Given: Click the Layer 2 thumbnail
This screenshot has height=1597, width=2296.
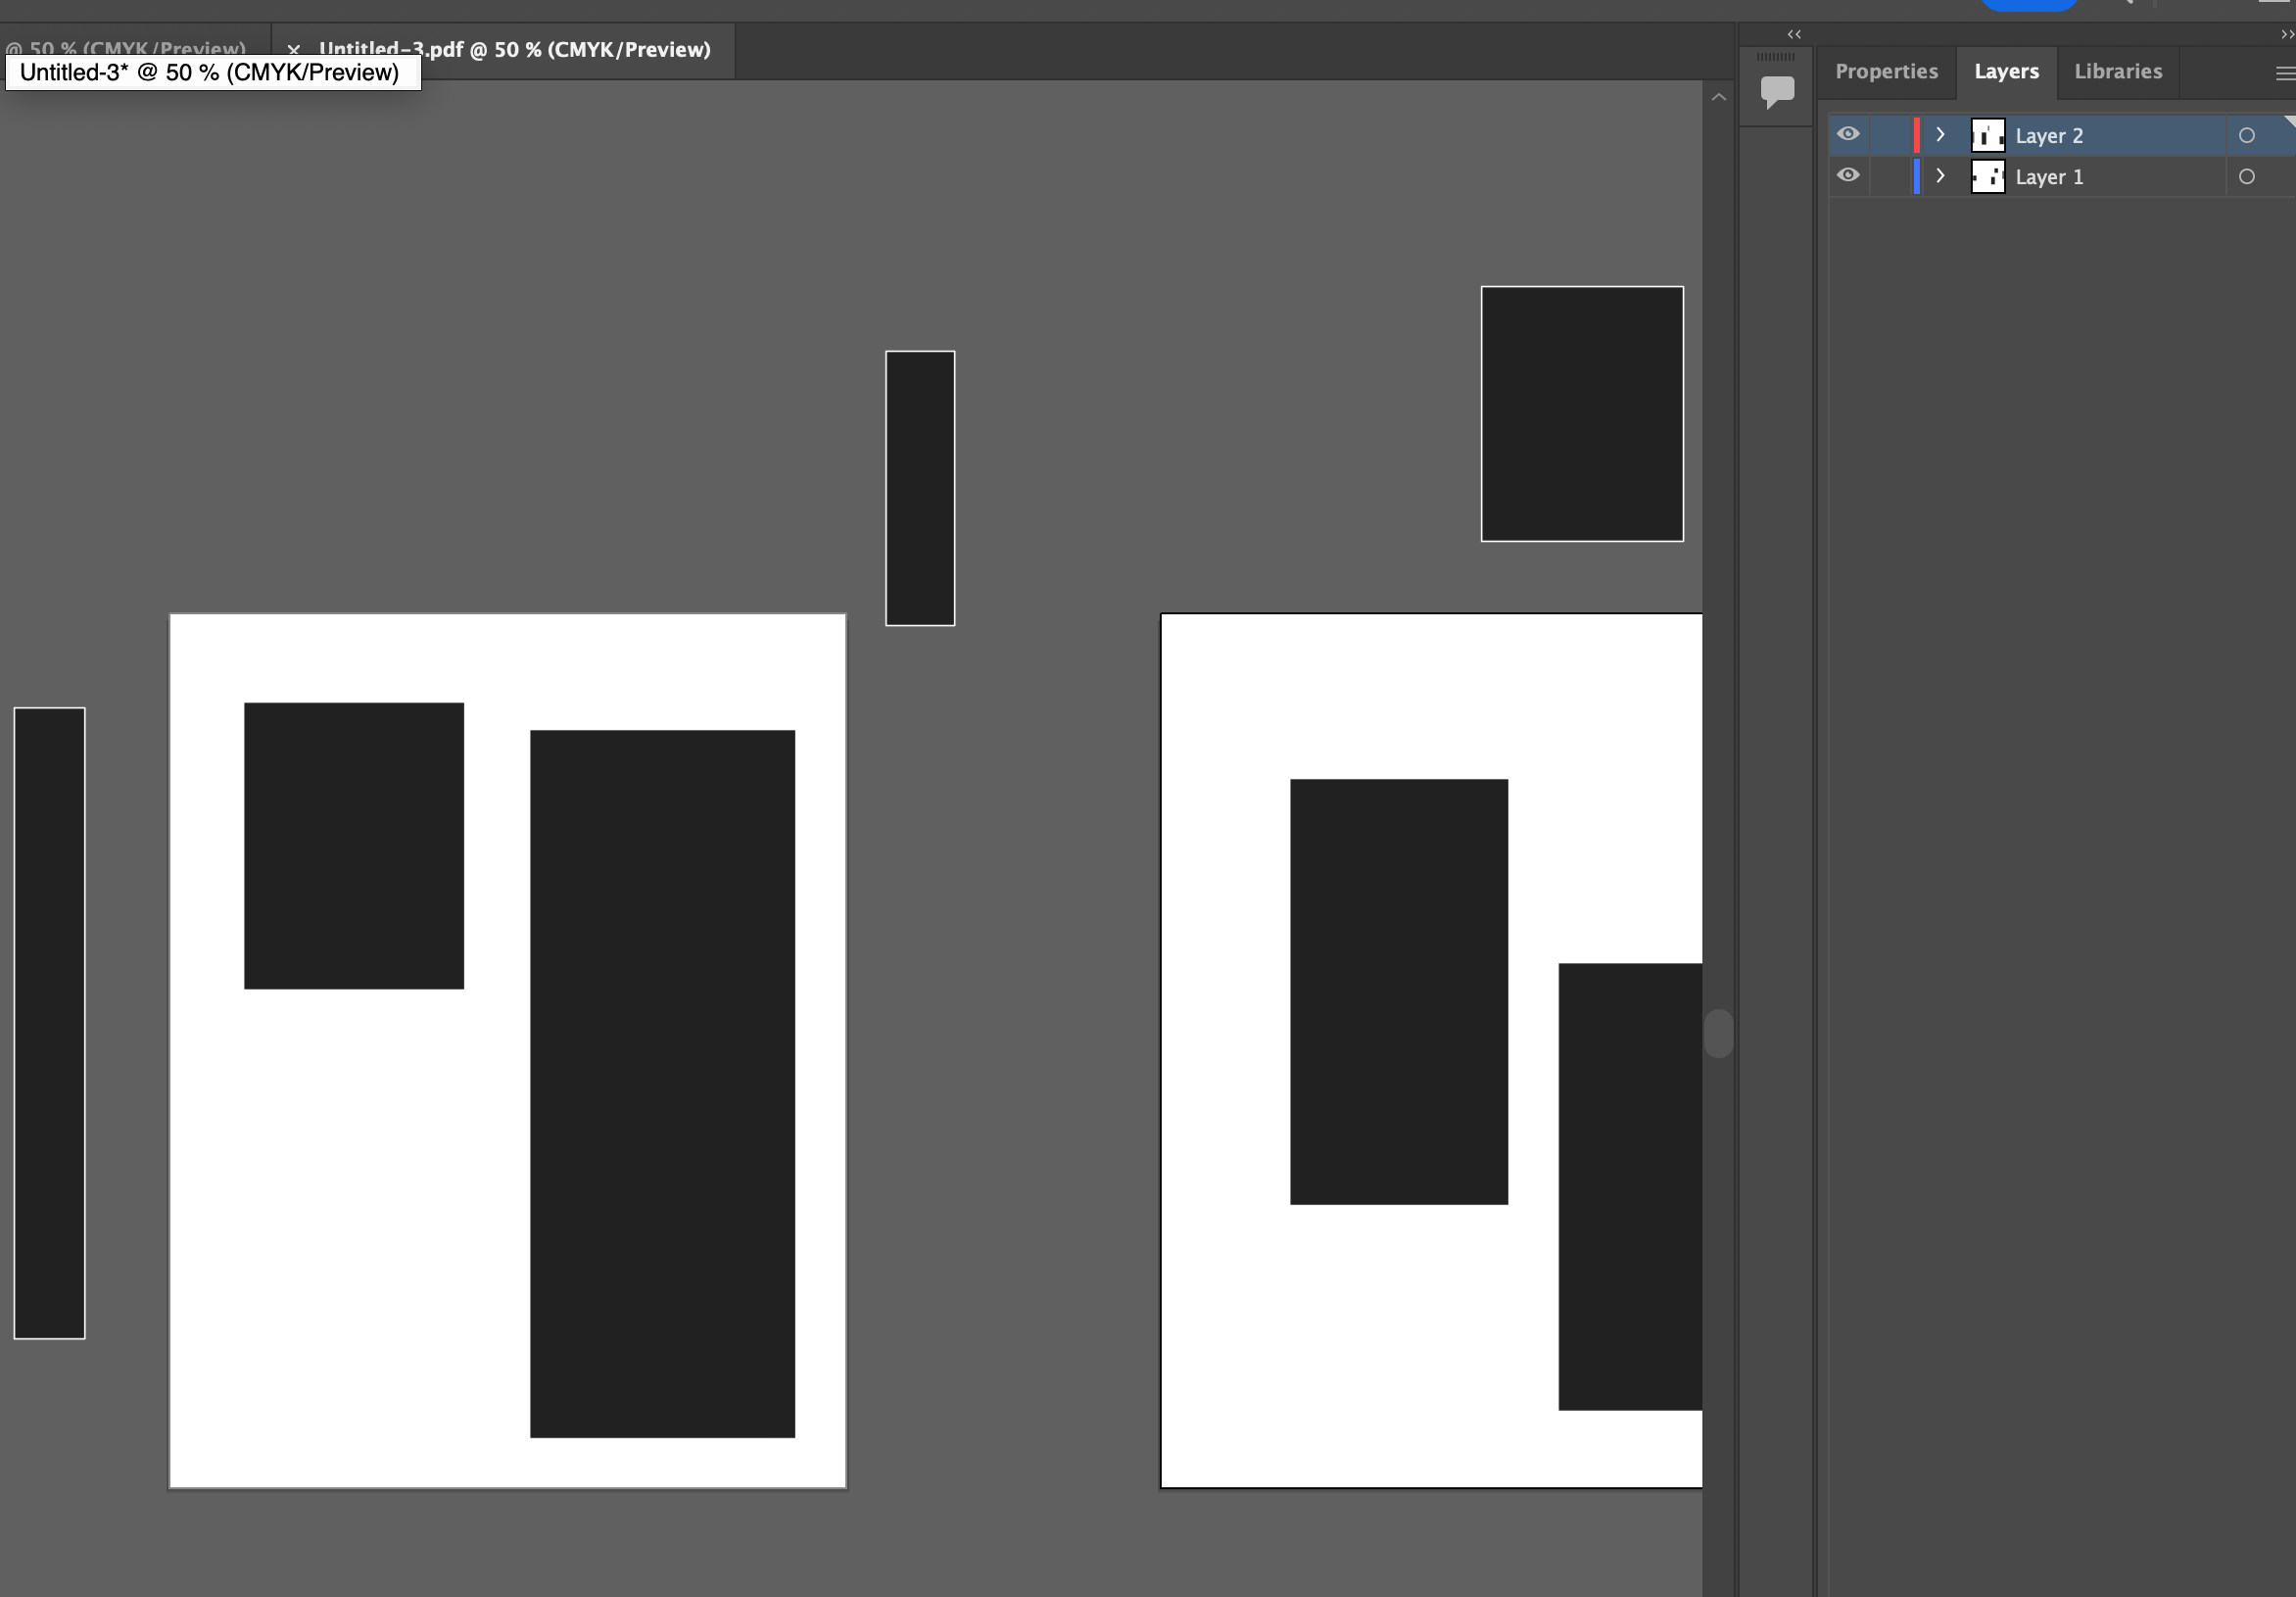Looking at the screenshot, I should 1987,135.
